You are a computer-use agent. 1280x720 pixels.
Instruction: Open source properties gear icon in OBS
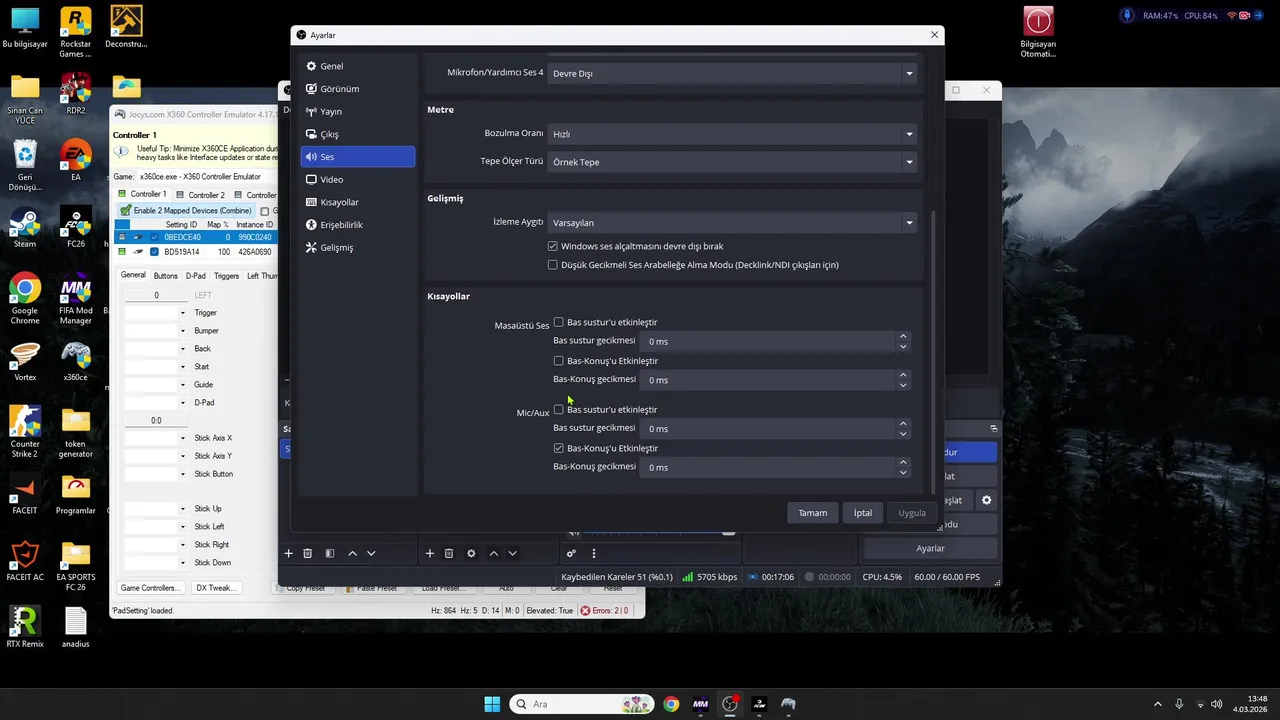coord(471,554)
